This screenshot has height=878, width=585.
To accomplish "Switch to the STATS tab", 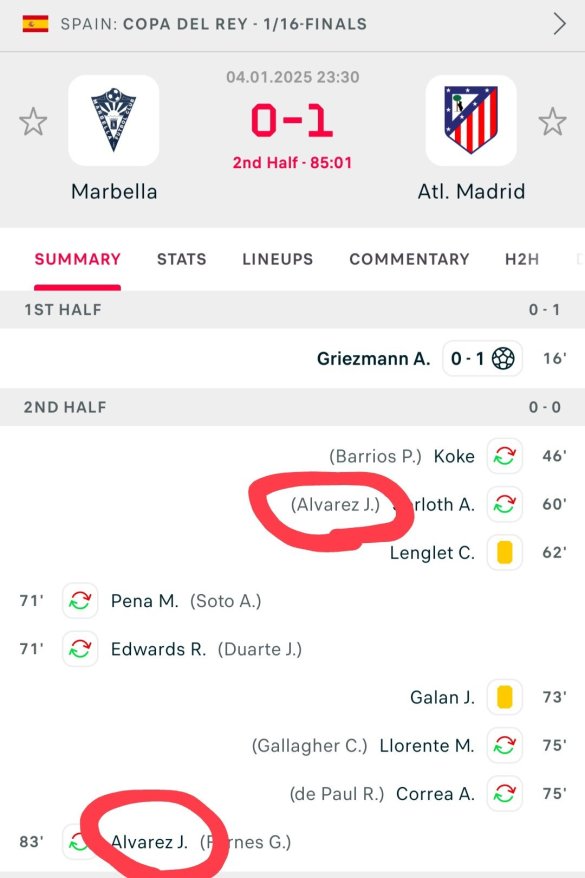I will pos(181,259).
